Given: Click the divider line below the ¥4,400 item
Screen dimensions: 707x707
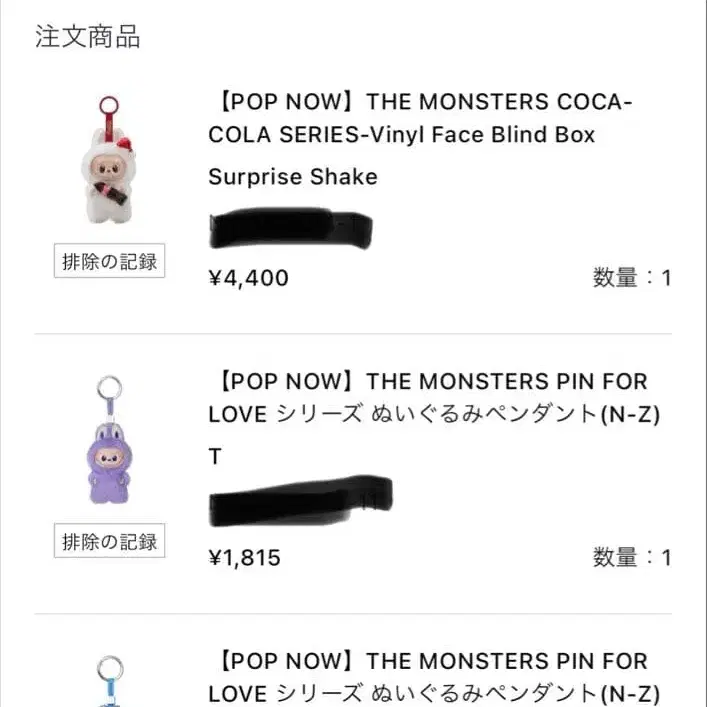Looking at the screenshot, I should (353, 334).
